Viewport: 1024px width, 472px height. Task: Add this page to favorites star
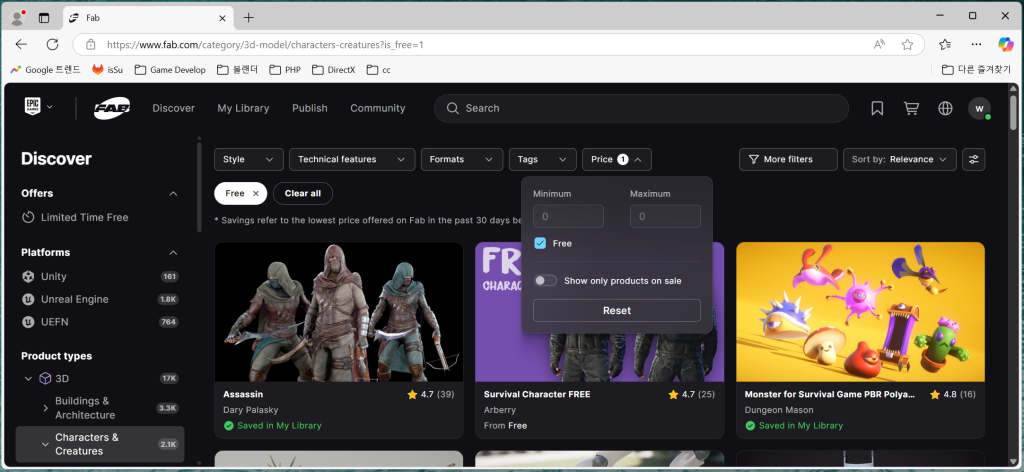point(907,44)
